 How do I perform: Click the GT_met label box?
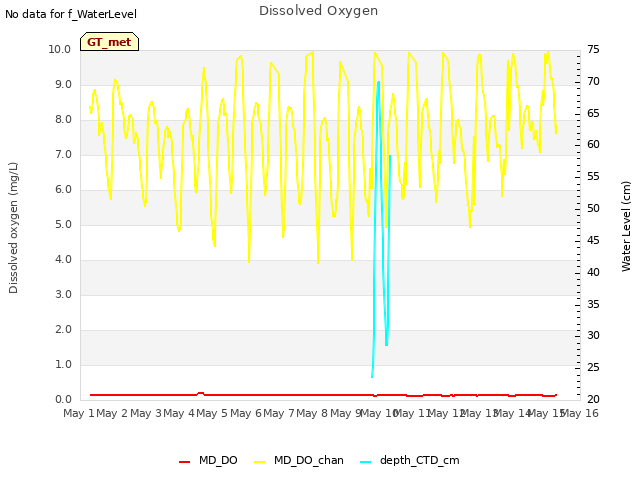click(109, 42)
